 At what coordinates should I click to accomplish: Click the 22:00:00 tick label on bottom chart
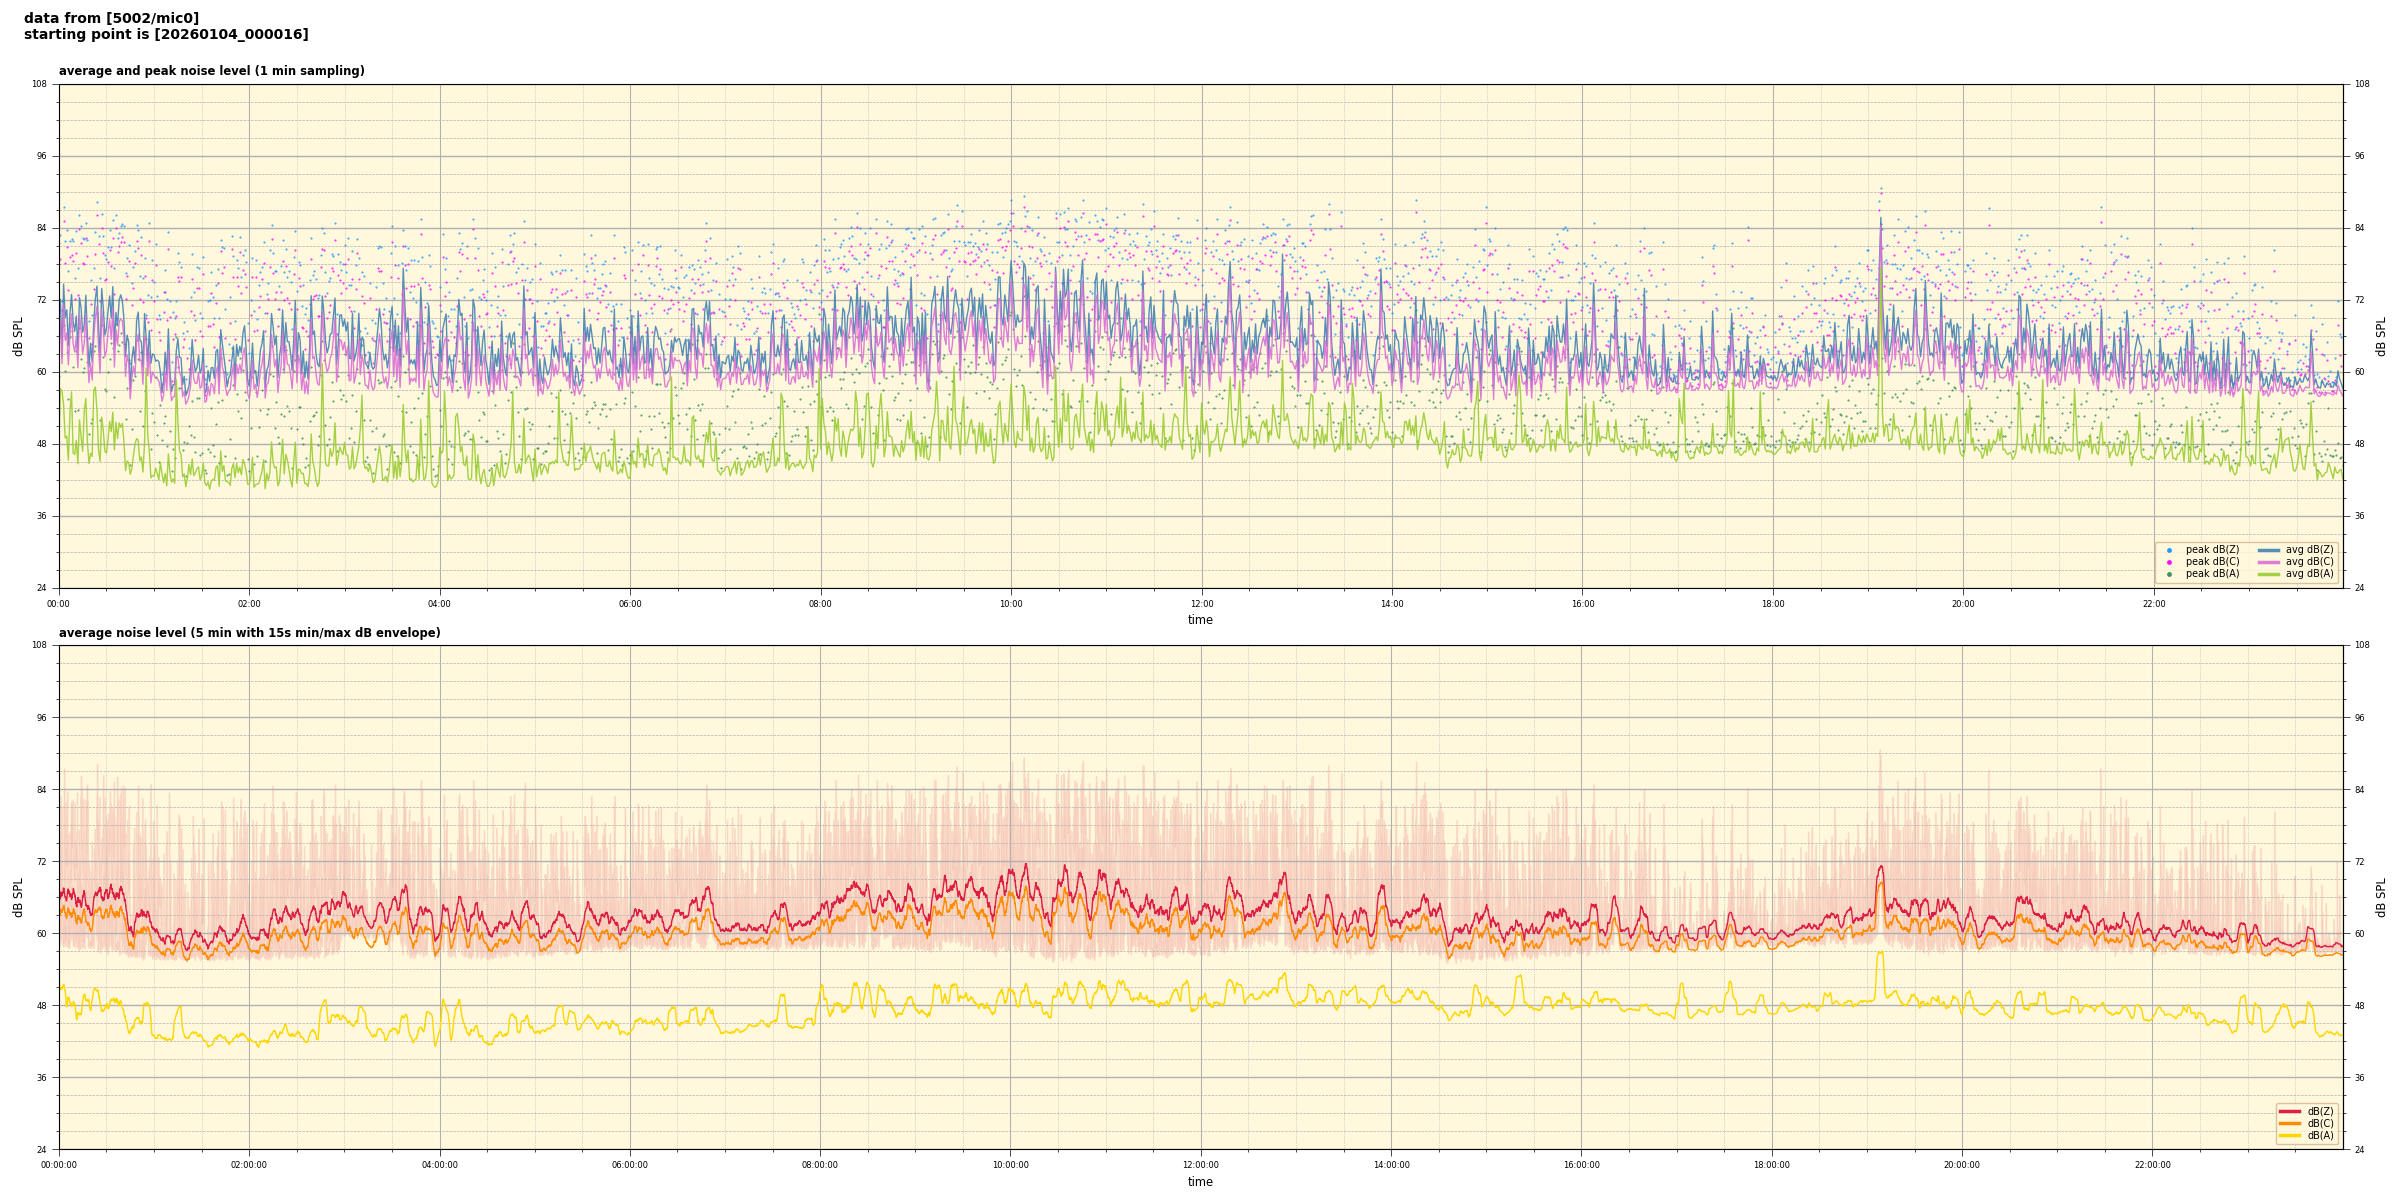click(x=2153, y=1165)
